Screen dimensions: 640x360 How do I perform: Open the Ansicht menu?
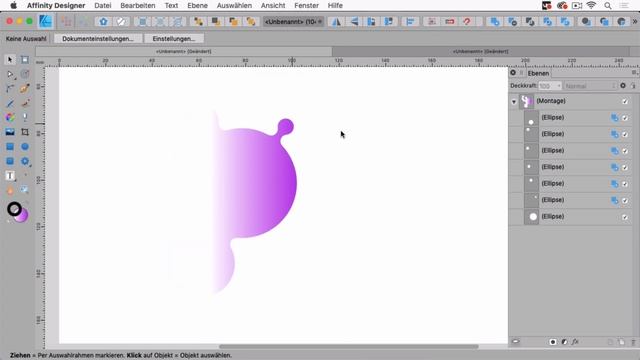(273, 5)
